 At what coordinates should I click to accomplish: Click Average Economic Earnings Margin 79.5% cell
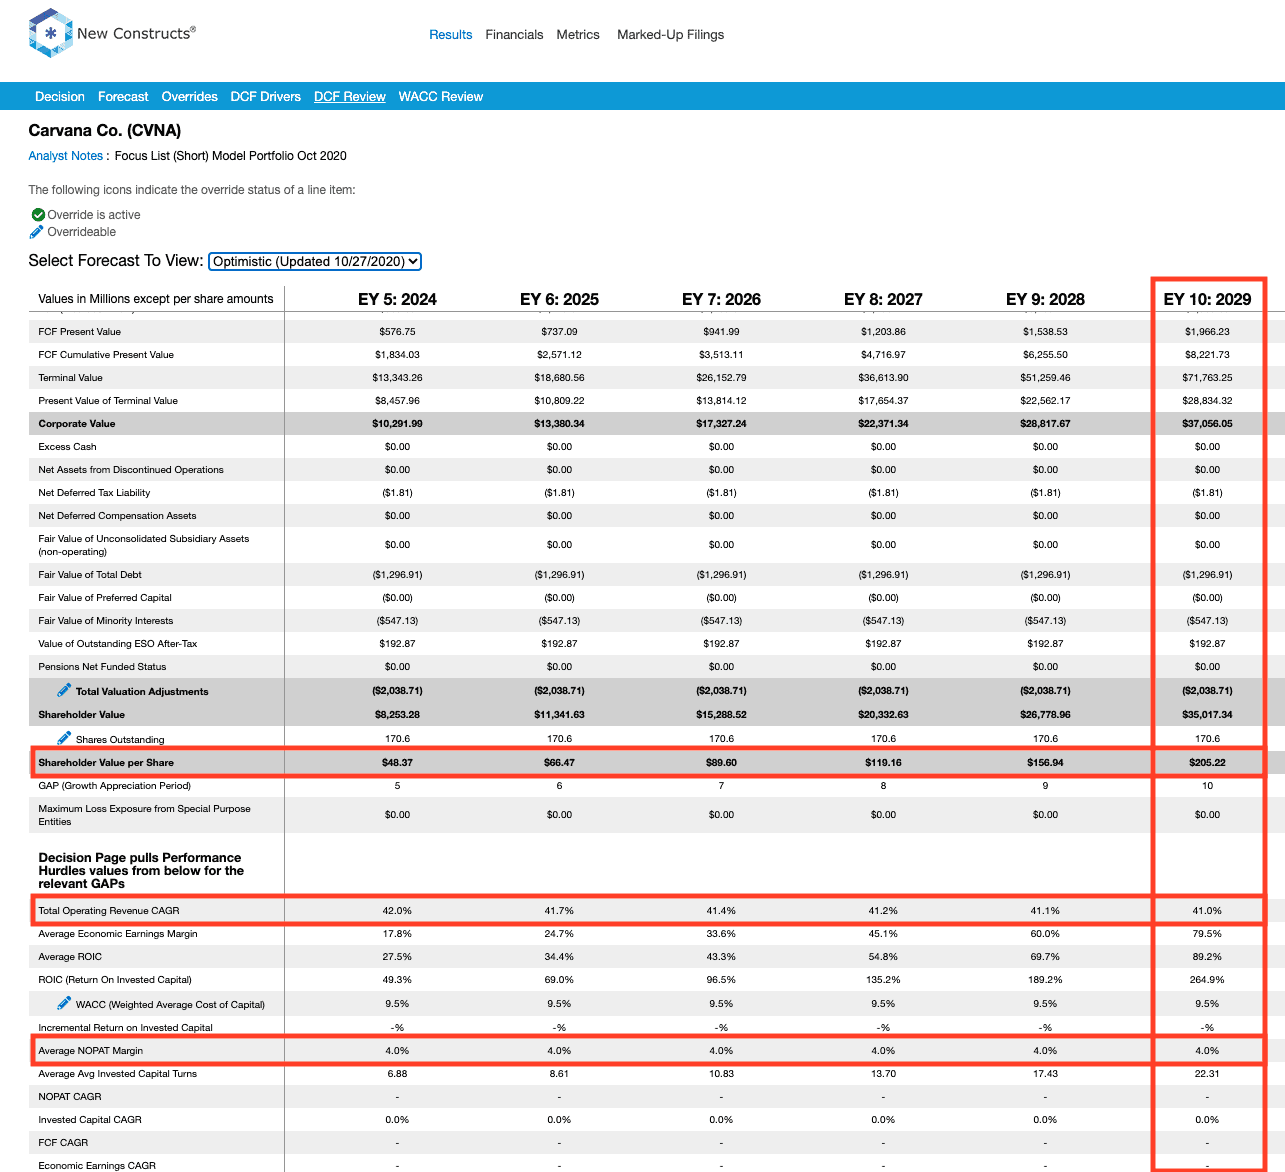click(1207, 933)
